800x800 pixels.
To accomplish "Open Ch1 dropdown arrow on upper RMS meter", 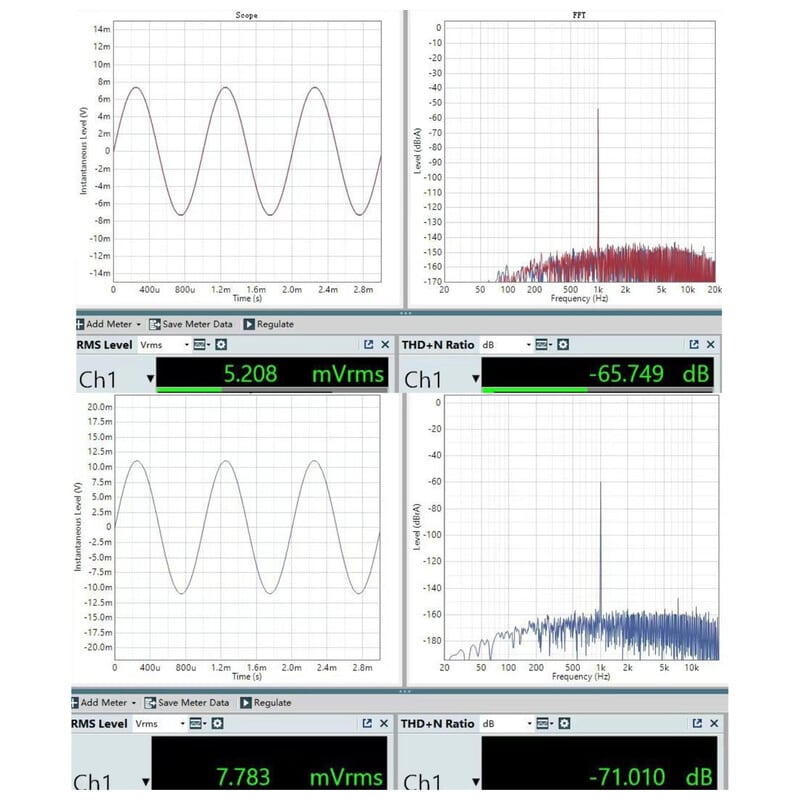I will pyautogui.click(x=151, y=379).
